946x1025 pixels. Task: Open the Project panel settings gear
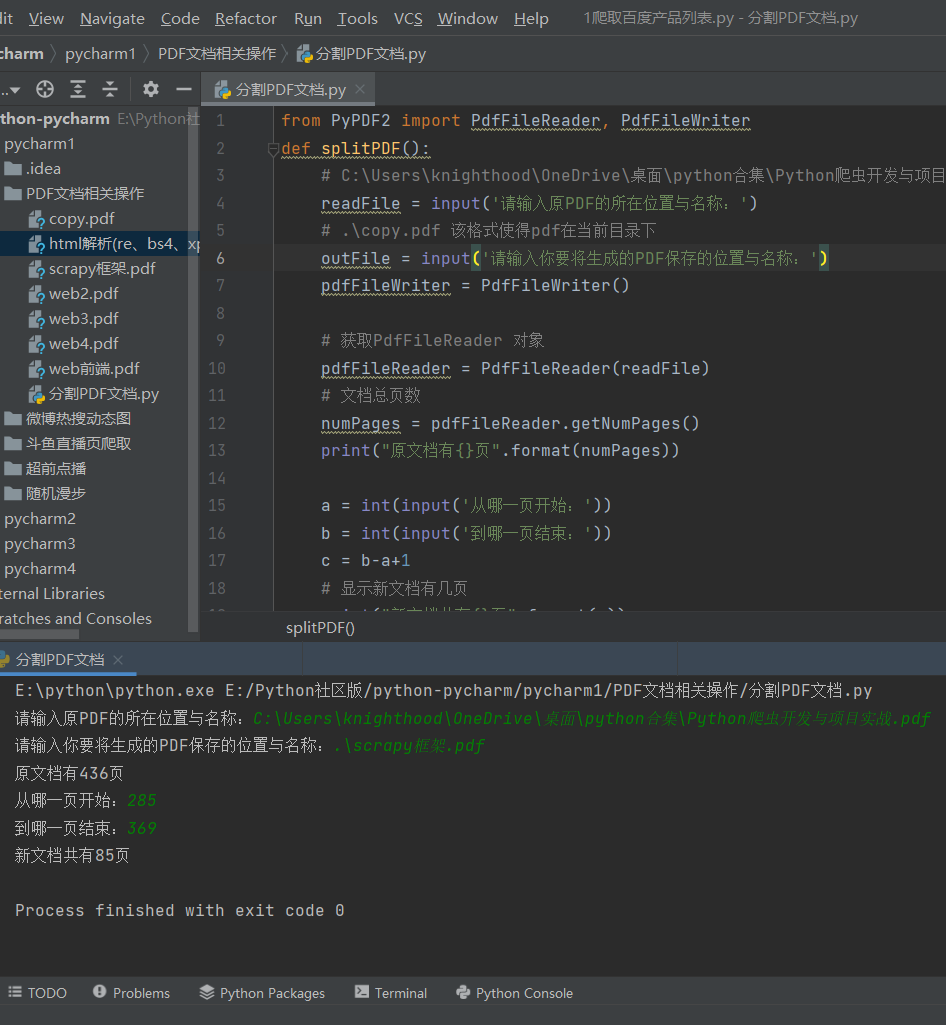(x=150, y=90)
